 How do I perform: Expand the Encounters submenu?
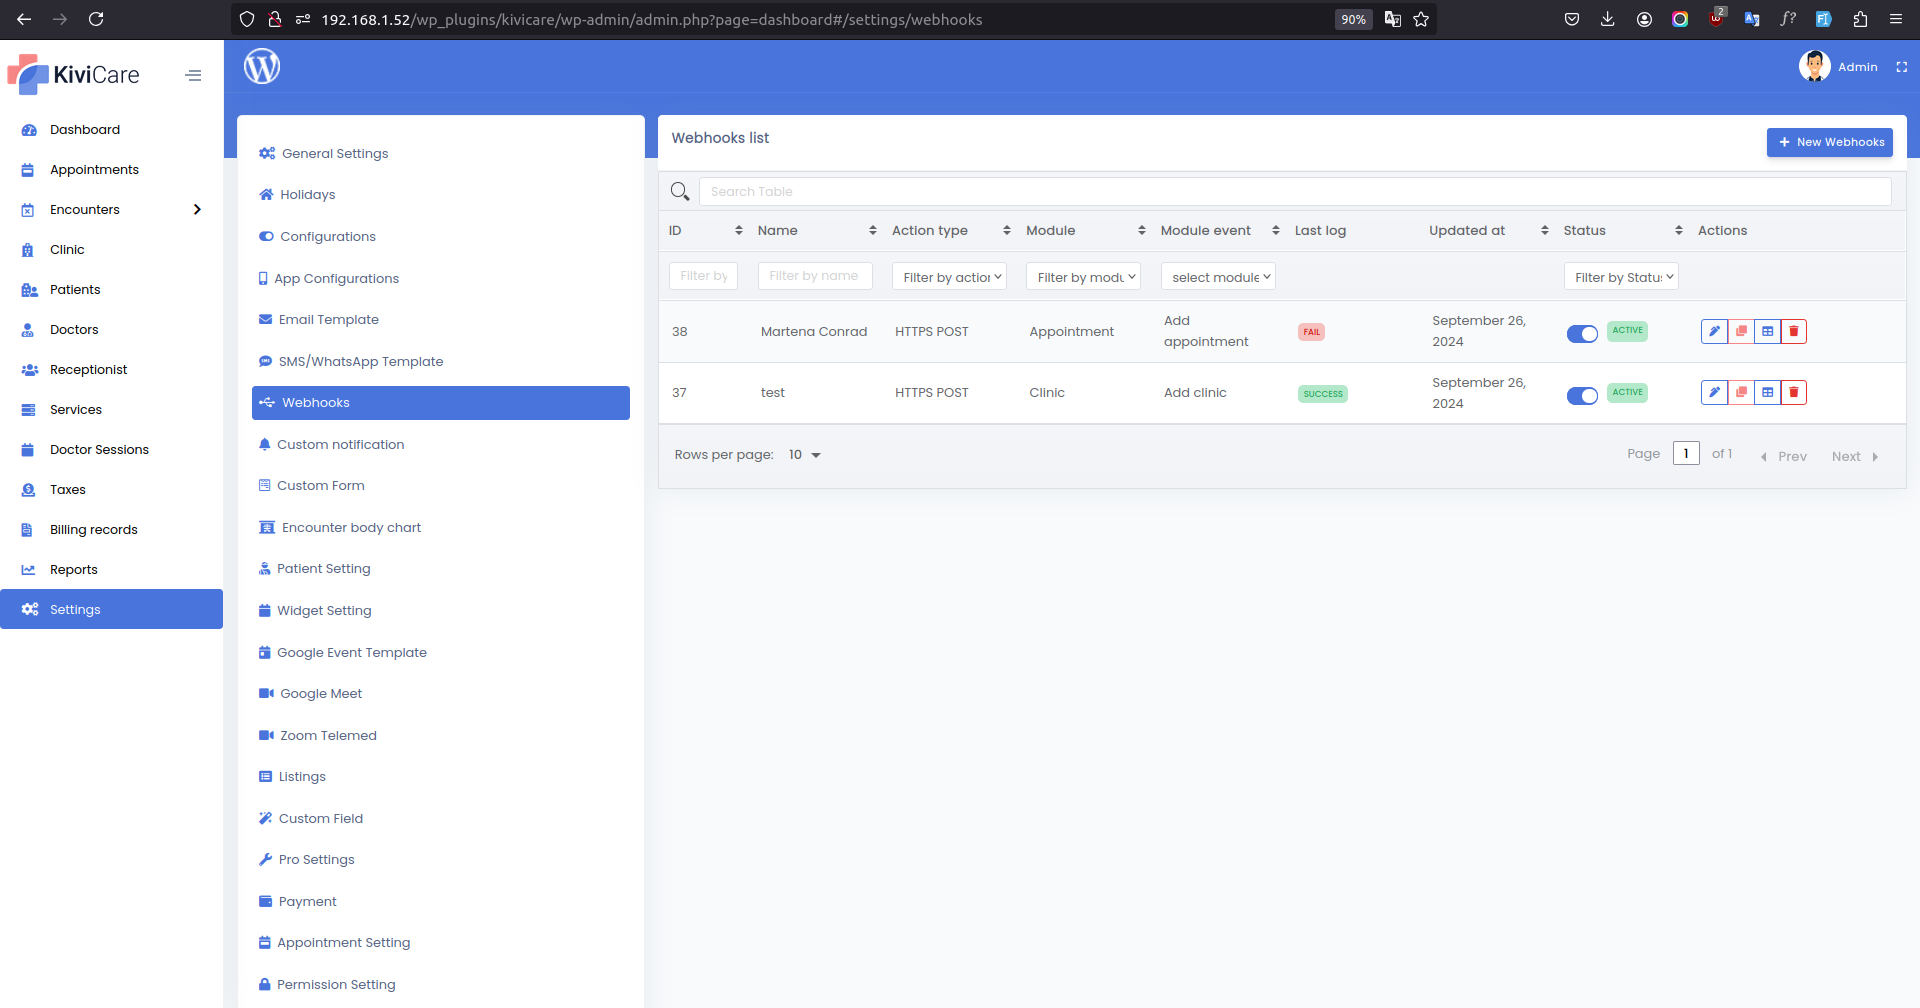coord(197,209)
